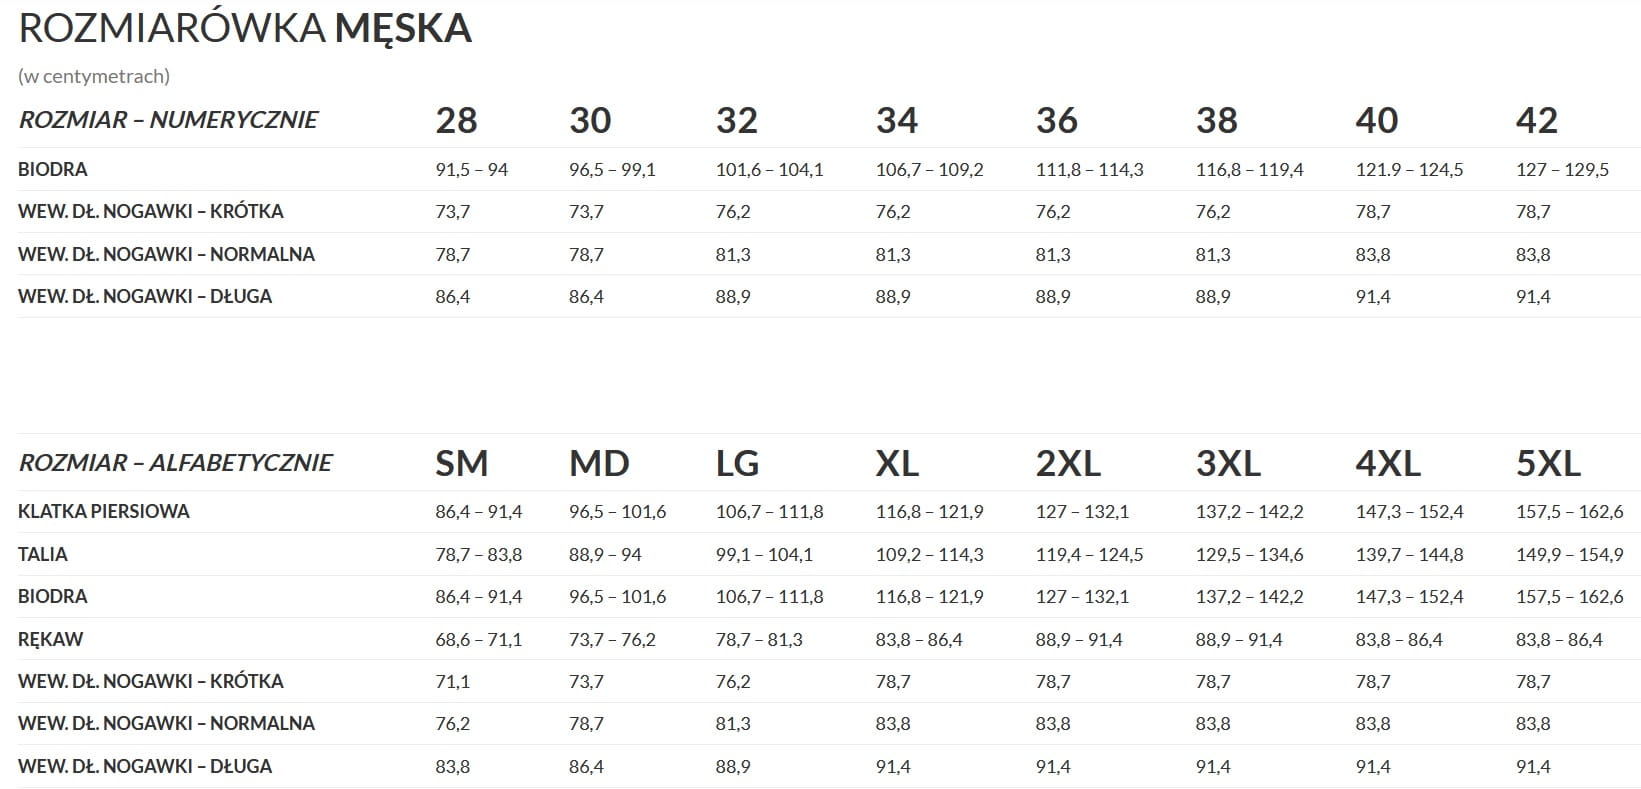The image size is (1641, 789).
Task: Select the ROZMIAR – ALFABETYCZNIE header label
Action: pyautogui.click(x=175, y=463)
